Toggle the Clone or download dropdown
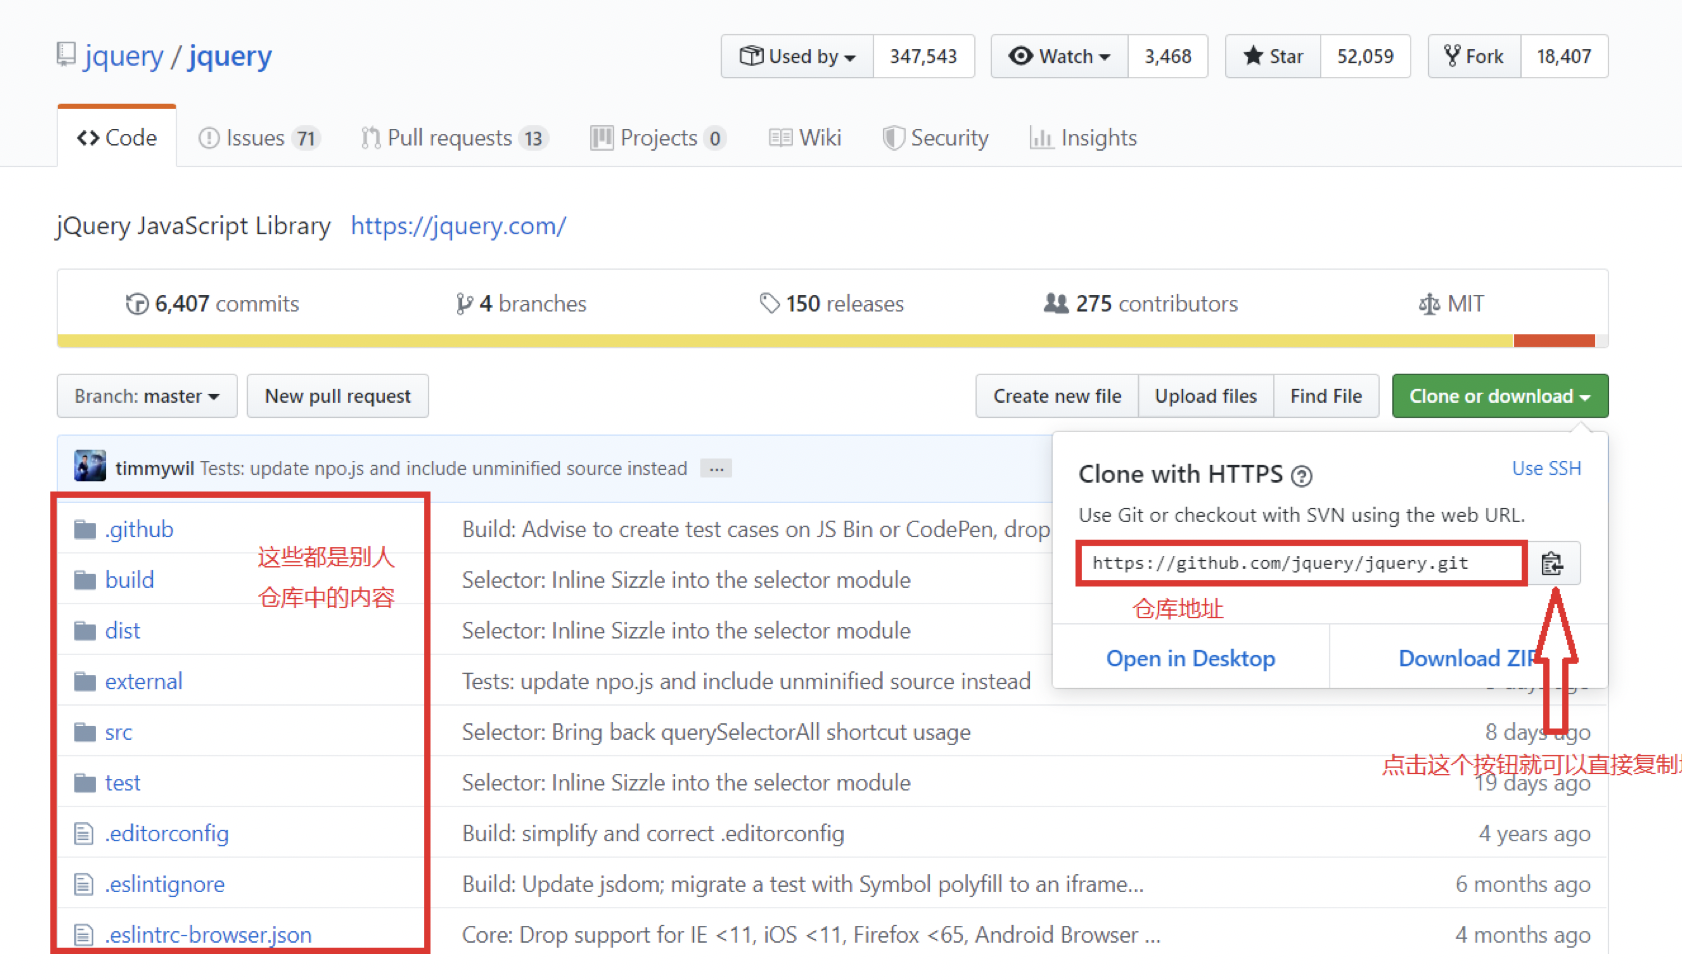 click(x=1500, y=396)
